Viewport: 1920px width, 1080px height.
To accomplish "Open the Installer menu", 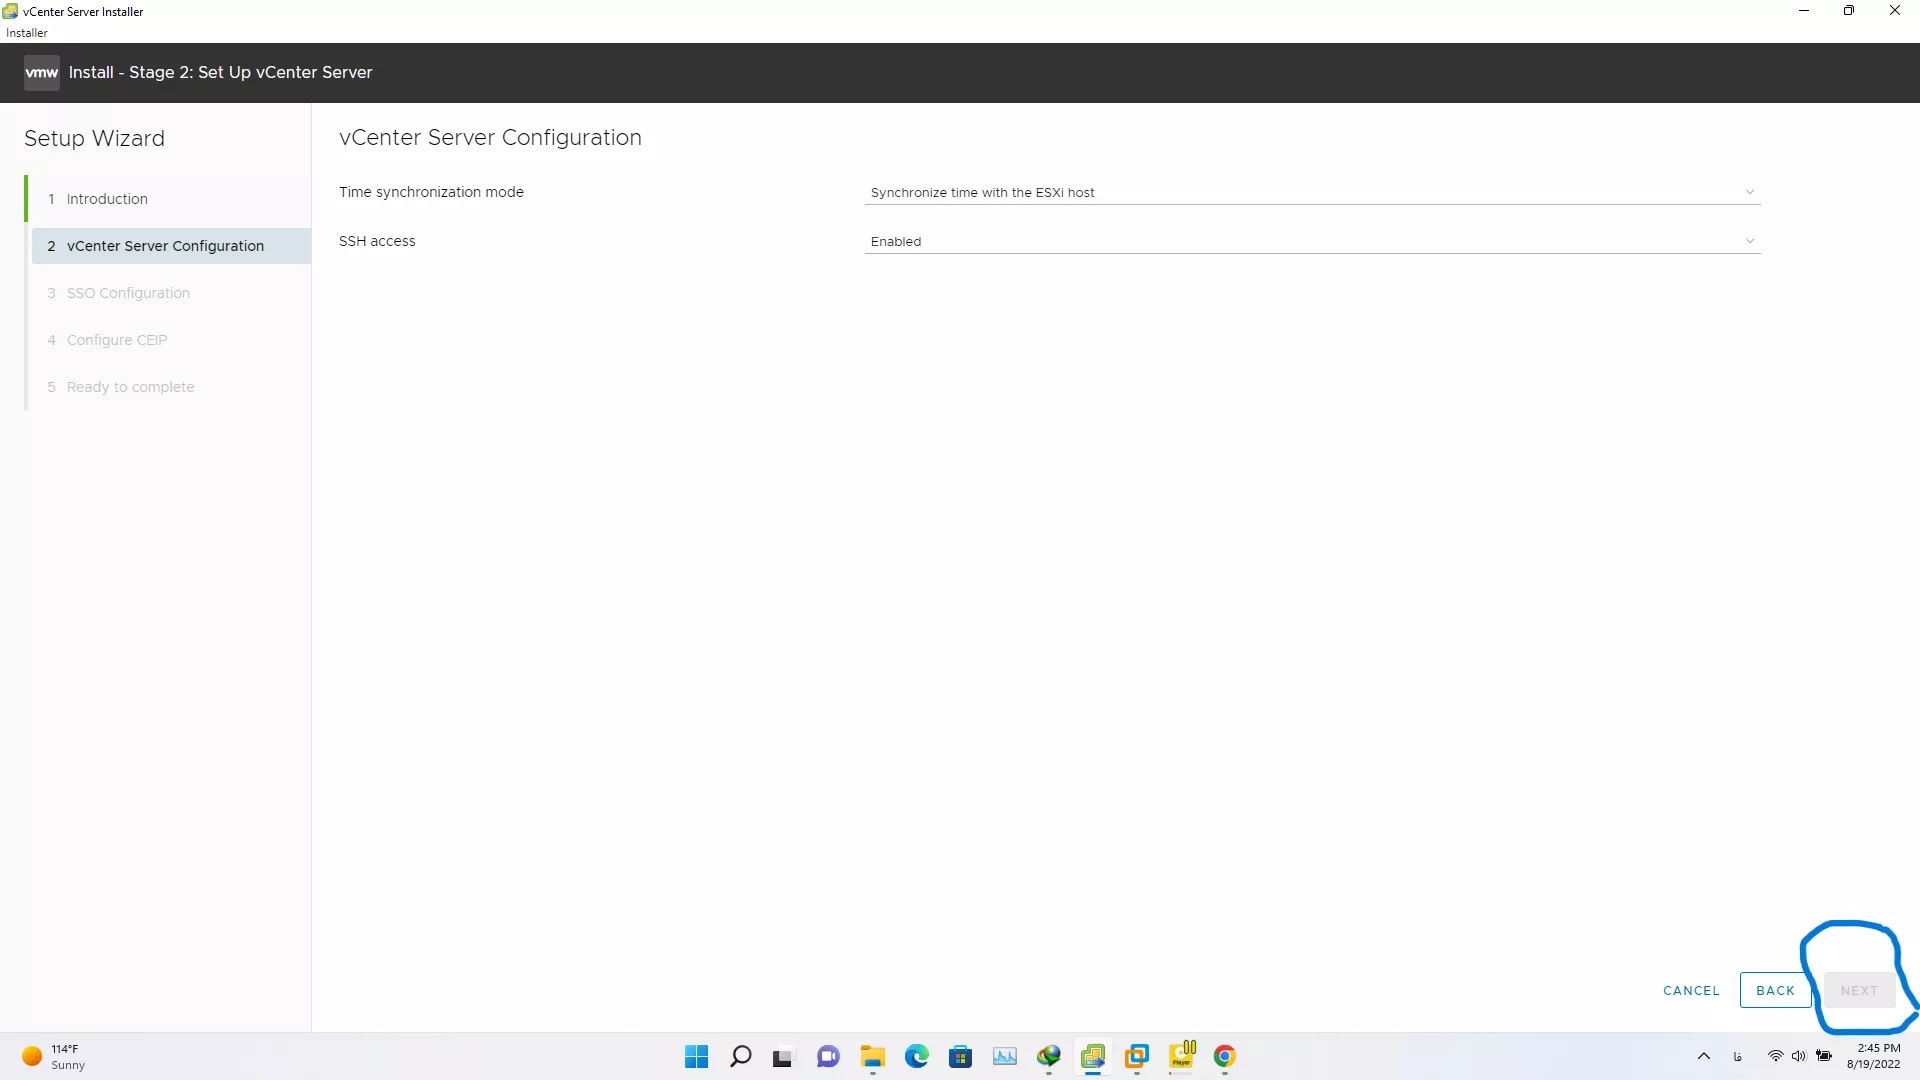I will coord(27,33).
